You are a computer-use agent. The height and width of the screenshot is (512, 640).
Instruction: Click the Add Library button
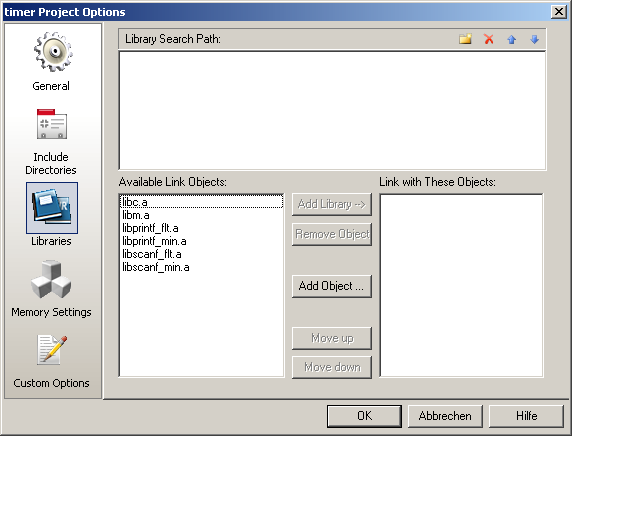332,204
